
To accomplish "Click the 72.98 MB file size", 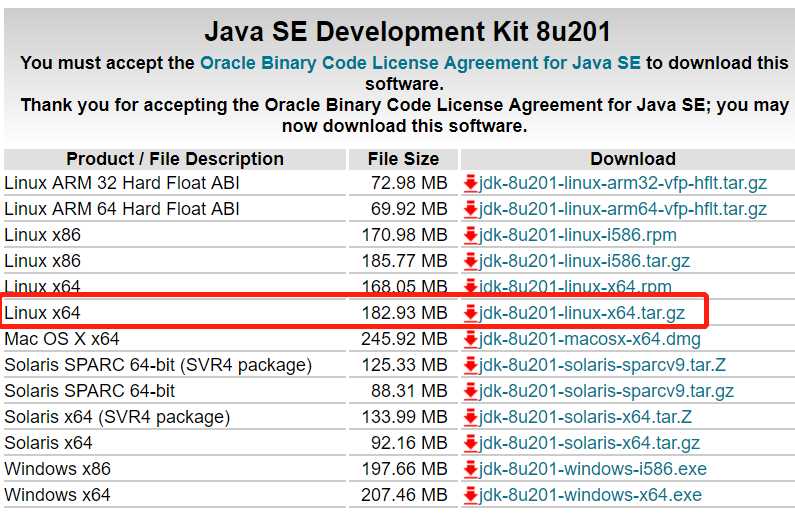I will pyautogui.click(x=409, y=183).
